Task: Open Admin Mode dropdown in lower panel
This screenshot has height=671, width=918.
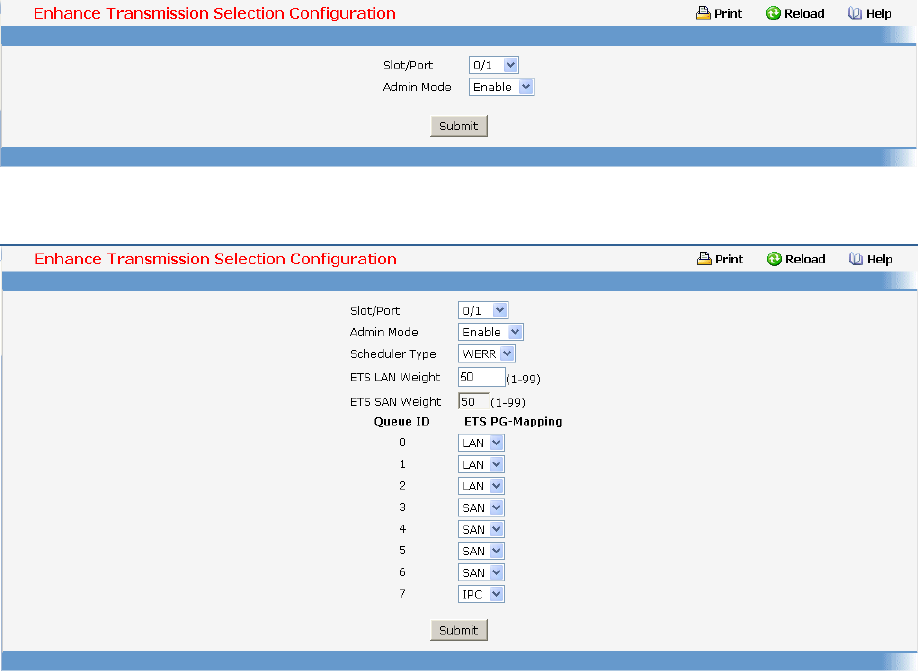Action: pyautogui.click(x=491, y=332)
